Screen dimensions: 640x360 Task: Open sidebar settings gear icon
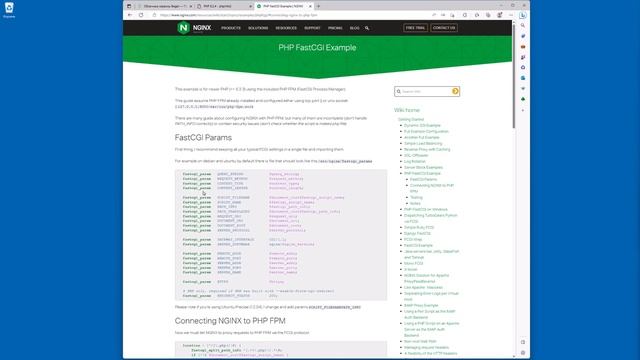(x=523, y=353)
